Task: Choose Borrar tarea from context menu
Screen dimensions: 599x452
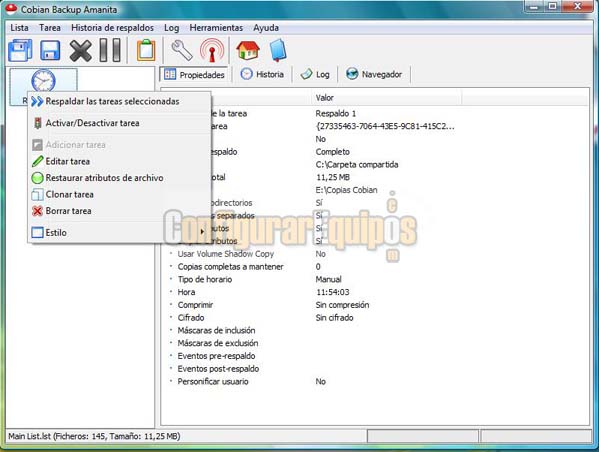Action: pos(119,211)
